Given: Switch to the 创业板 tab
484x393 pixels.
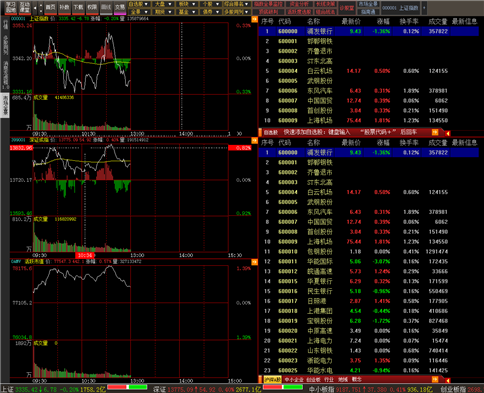Looking at the screenshot, I should coord(313,380).
